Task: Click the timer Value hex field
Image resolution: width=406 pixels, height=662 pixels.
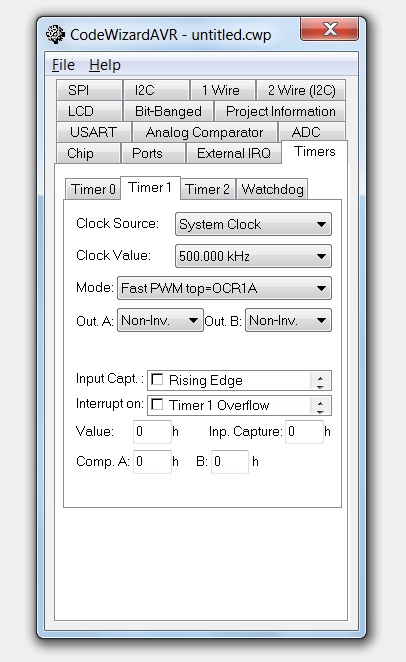Action: tap(152, 431)
